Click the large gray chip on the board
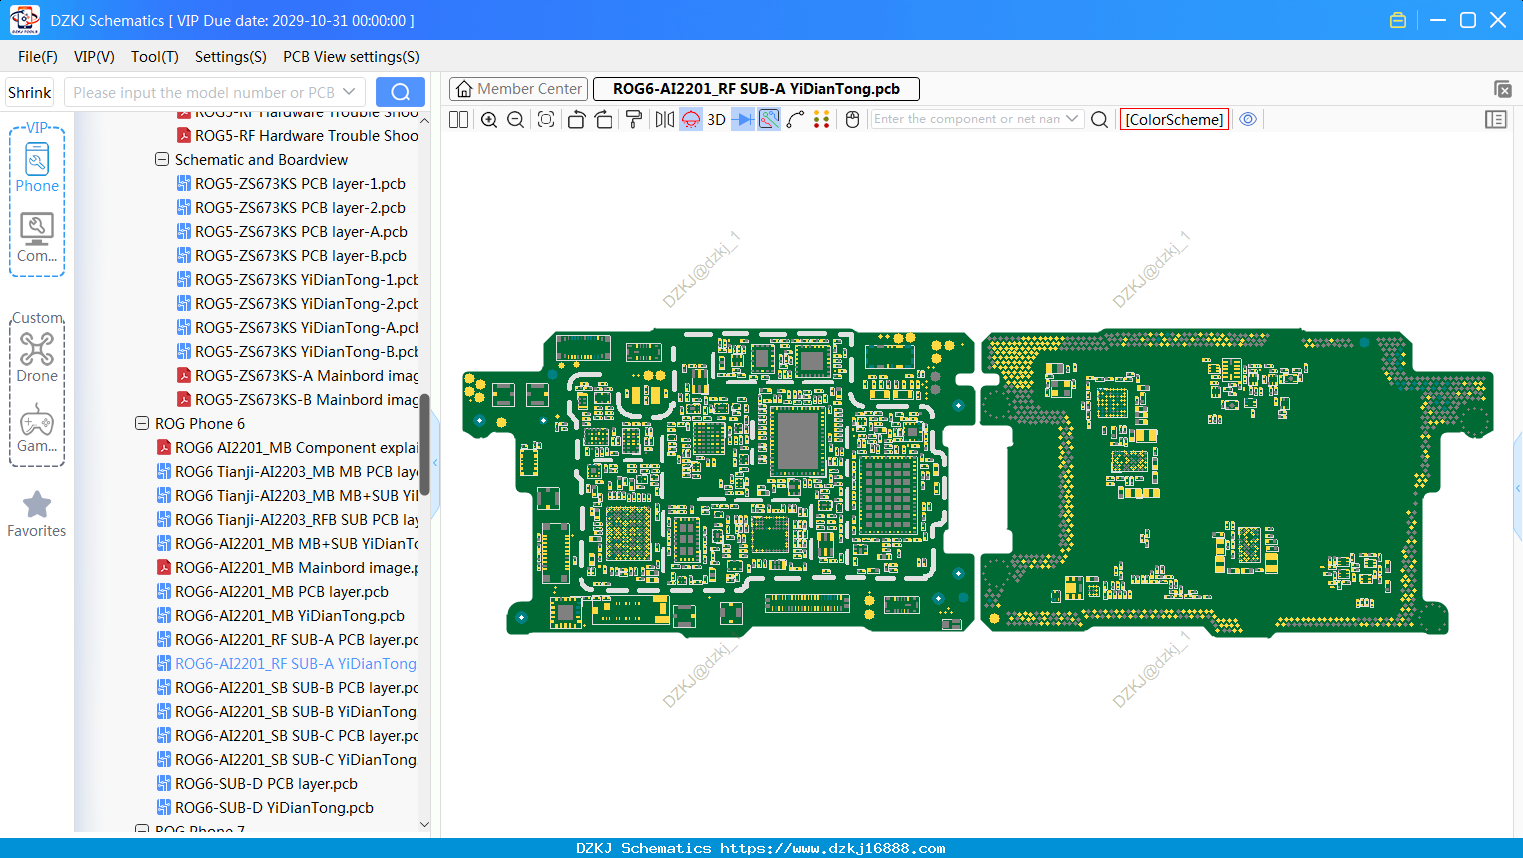 pyautogui.click(x=798, y=439)
